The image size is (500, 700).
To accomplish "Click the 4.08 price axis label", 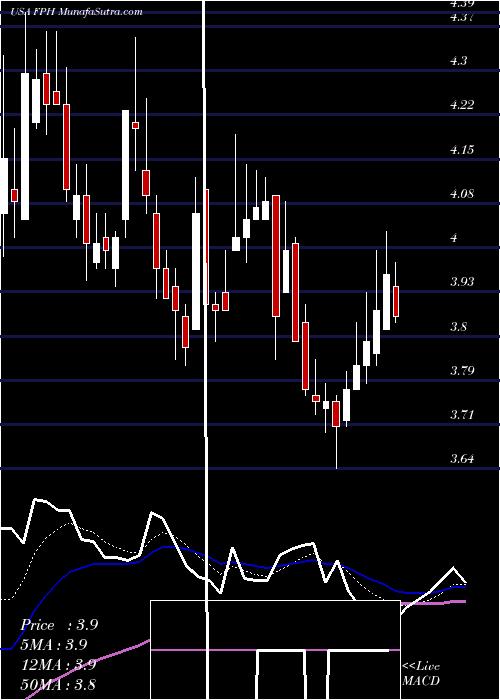I will 462,194.
